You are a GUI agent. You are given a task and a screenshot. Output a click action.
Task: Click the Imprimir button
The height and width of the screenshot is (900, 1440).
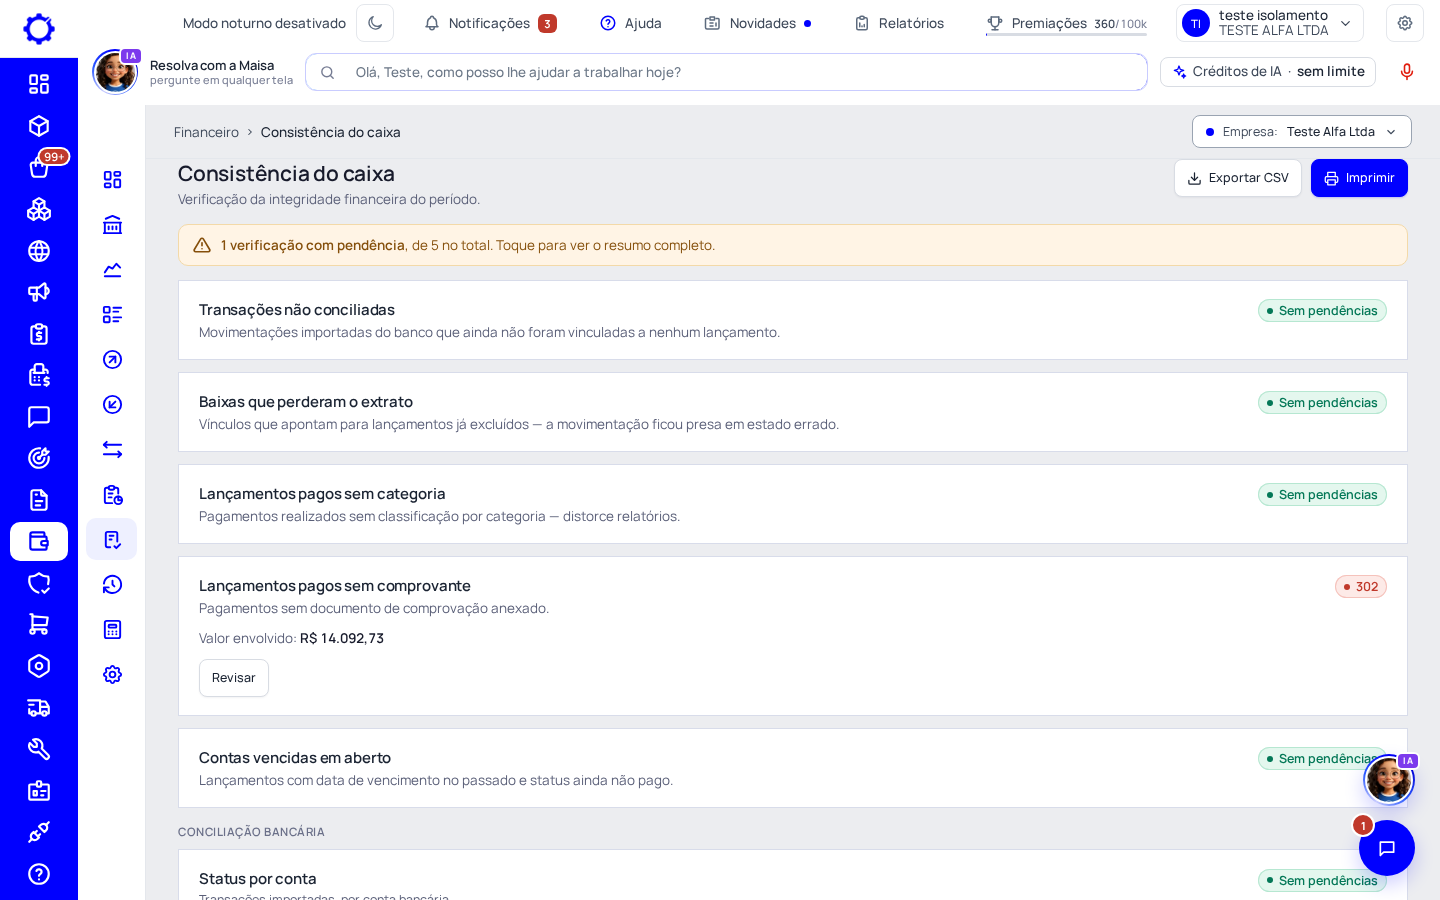point(1359,178)
